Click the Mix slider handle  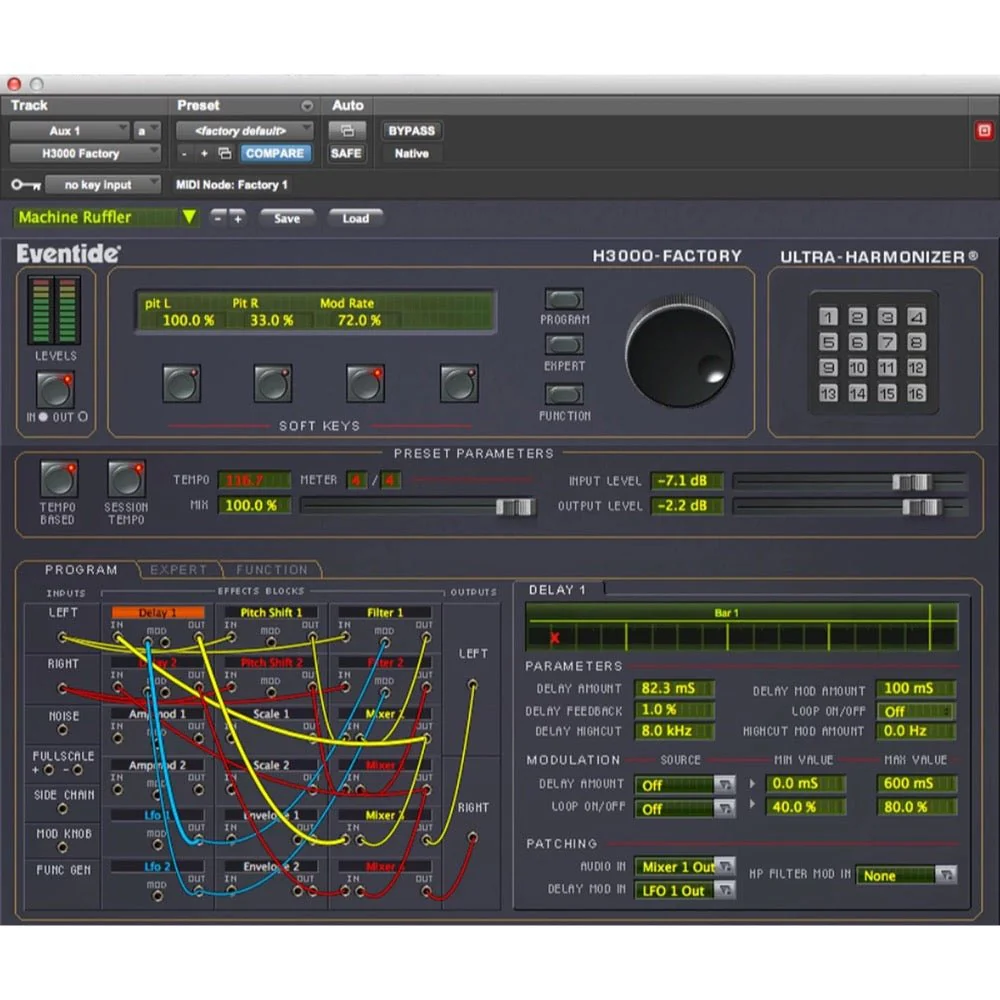515,507
